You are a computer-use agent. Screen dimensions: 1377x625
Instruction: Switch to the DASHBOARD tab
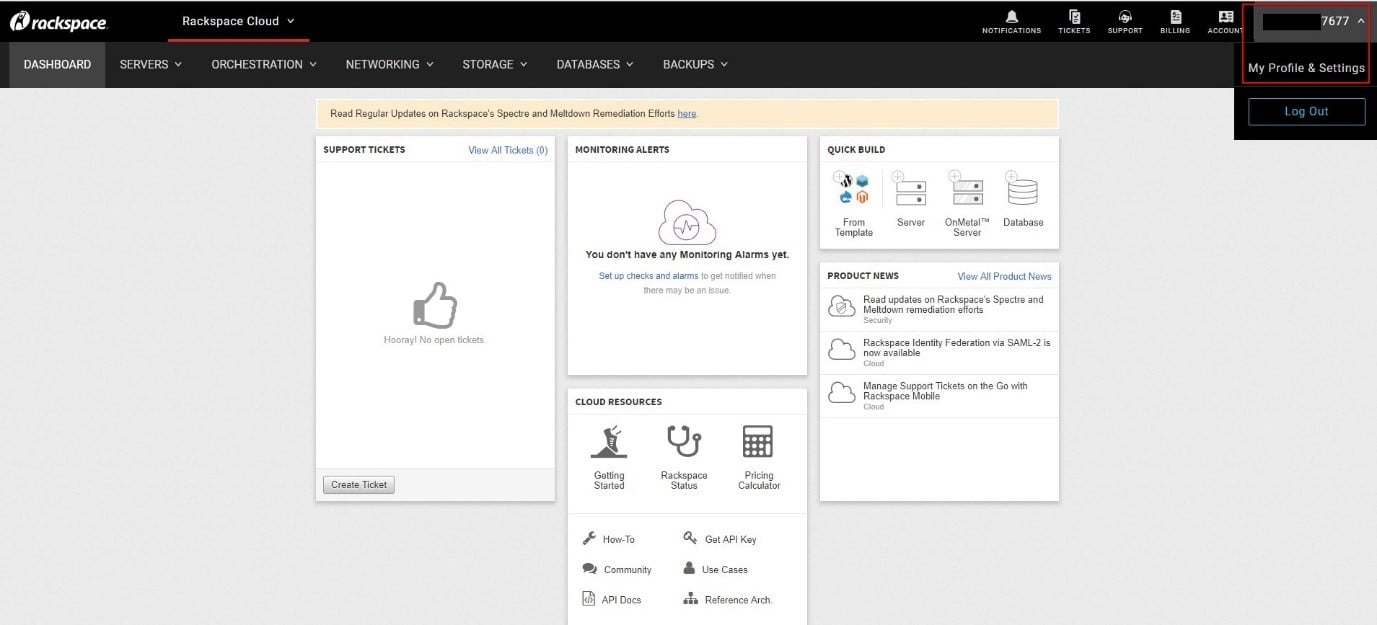57,64
